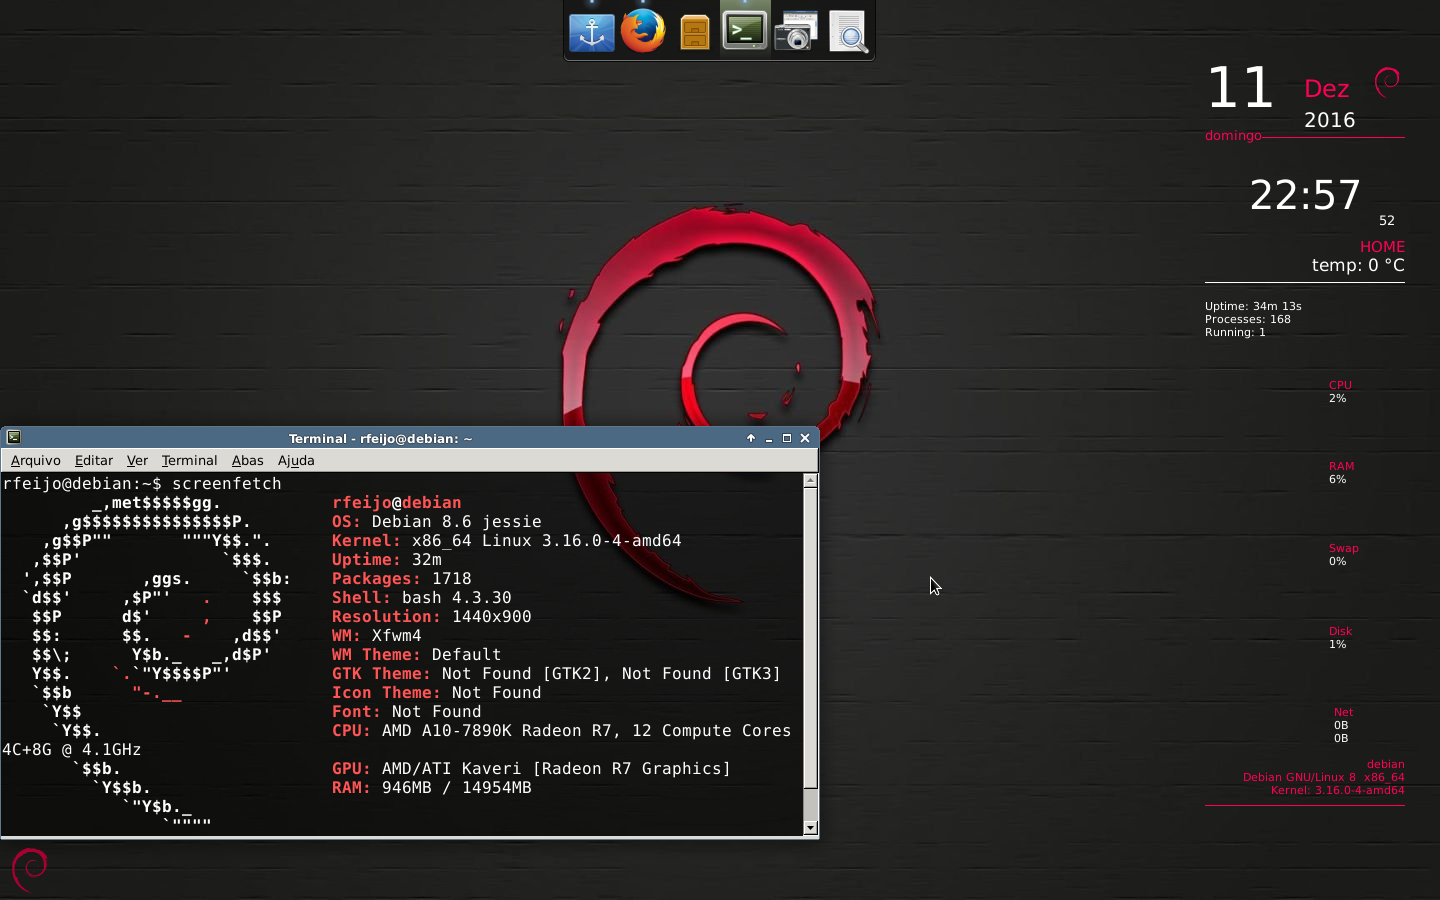The height and width of the screenshot is (900, 1440).
Task: Click 'Debian GNU/Linux 8 x86_64' in the widget
Action: click(x=1323, y=777)
